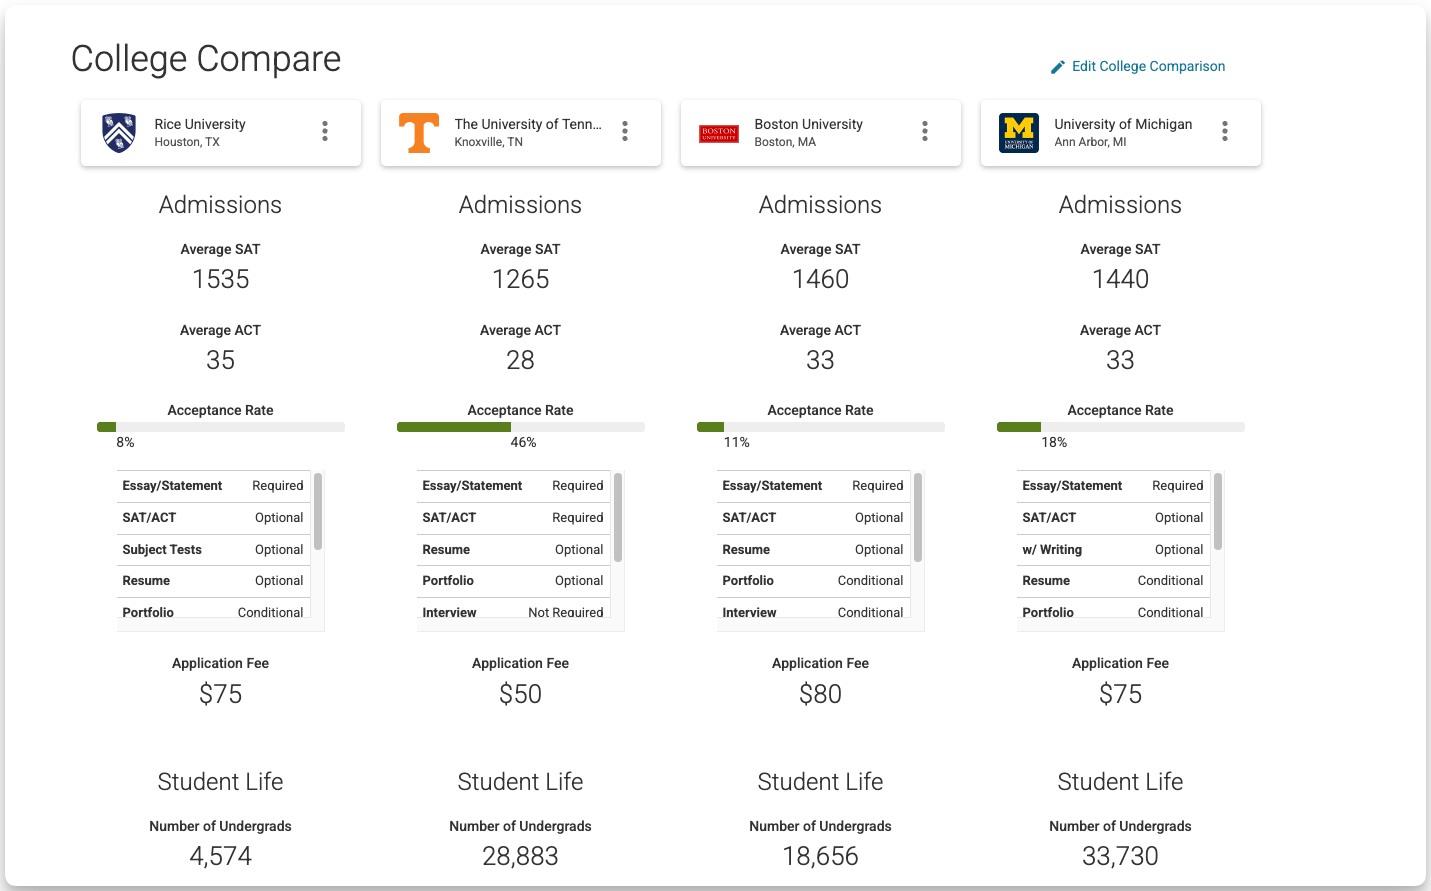Click the Edit College Comparison link
The height and width of the screenshot is (891, 1431).
[1137, 66]
